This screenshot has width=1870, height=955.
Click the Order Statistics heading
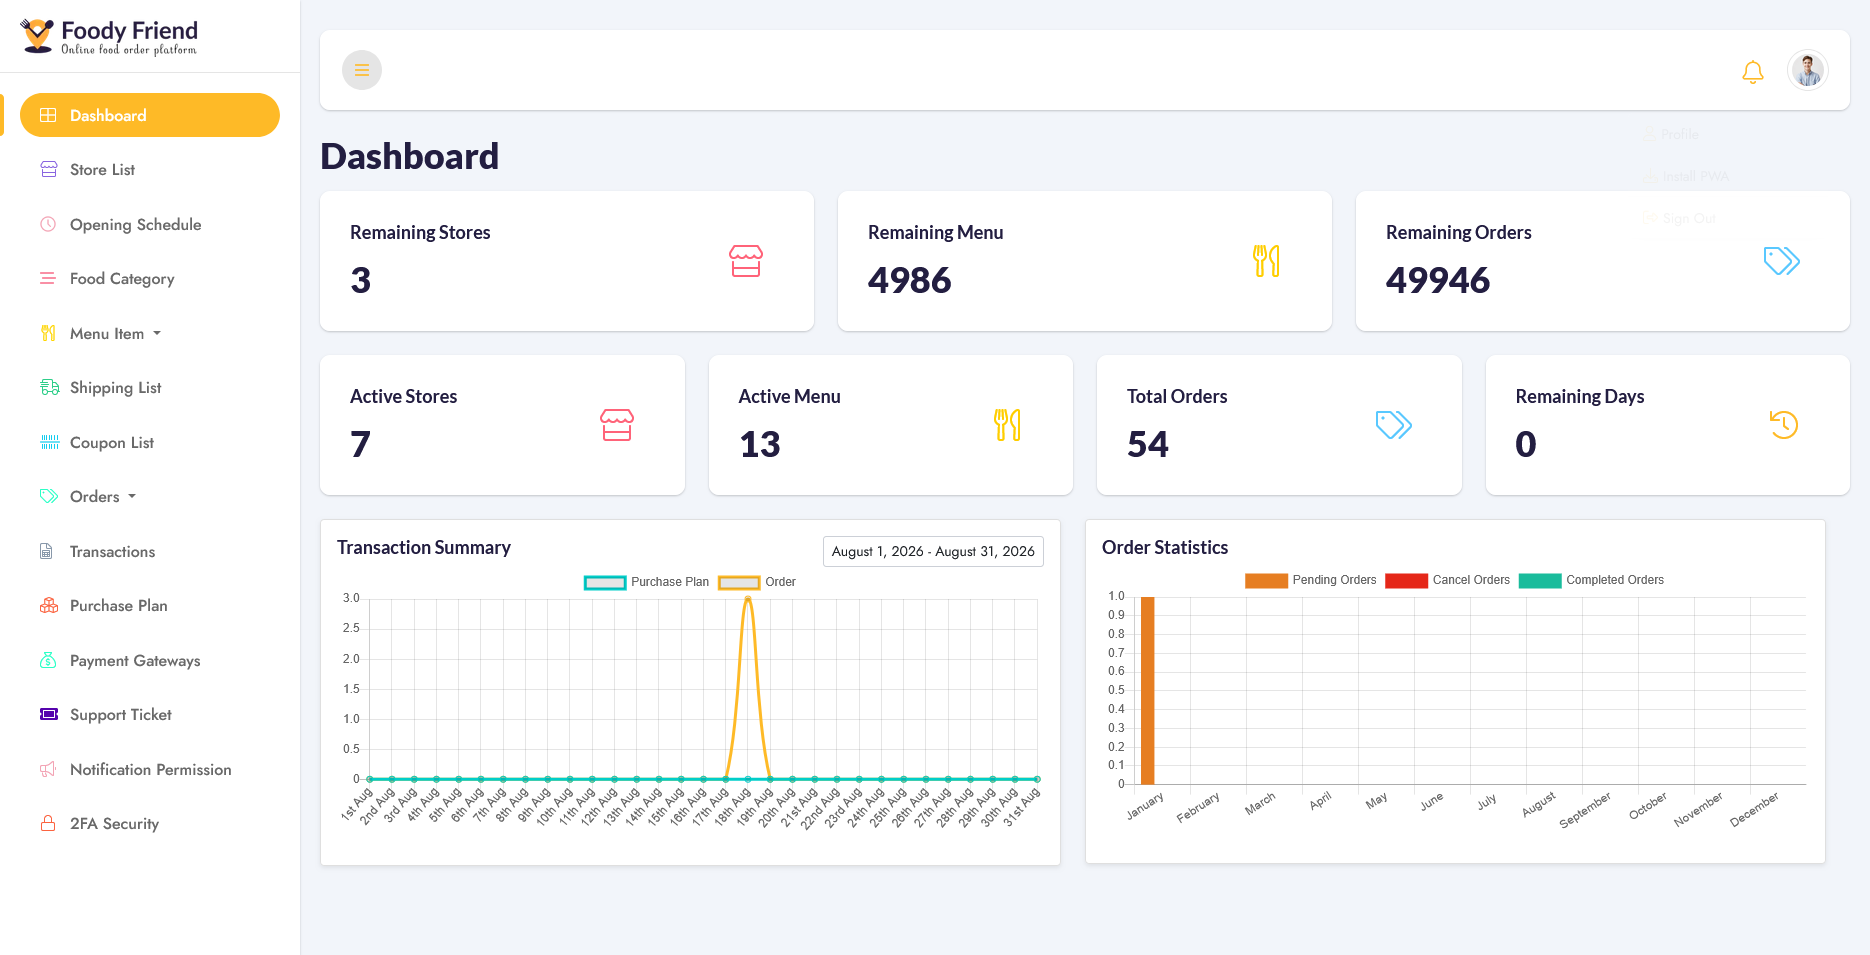[x=1165, y=547]
